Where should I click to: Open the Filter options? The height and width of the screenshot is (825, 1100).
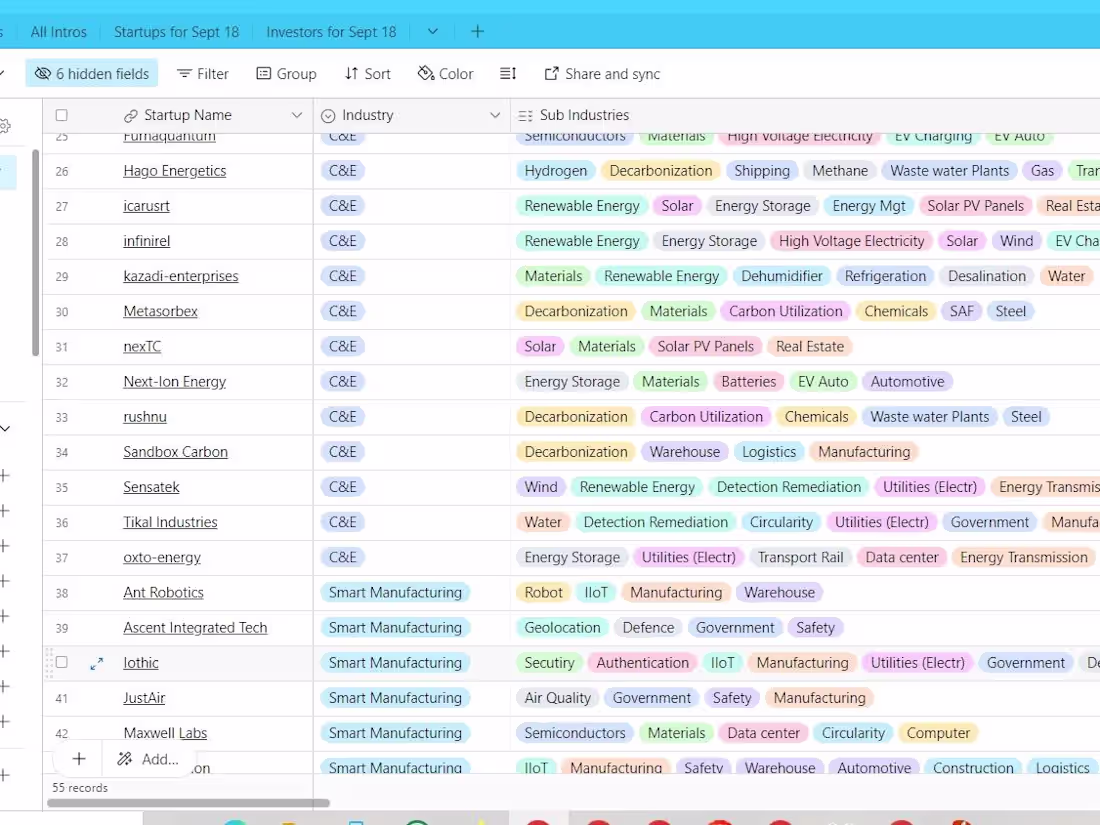pyautogui.click(x=203, y=74)
